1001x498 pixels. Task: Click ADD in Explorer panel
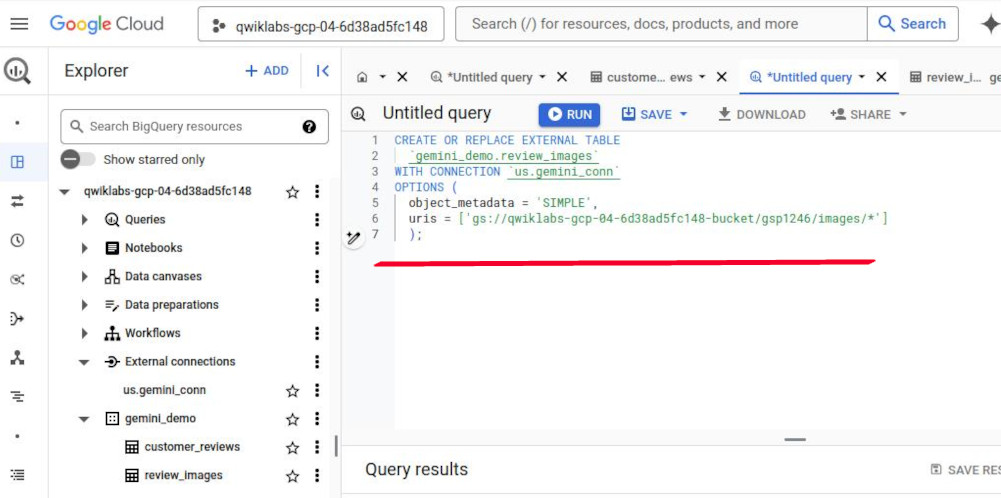pyautogui.click(x=267, y=71)
